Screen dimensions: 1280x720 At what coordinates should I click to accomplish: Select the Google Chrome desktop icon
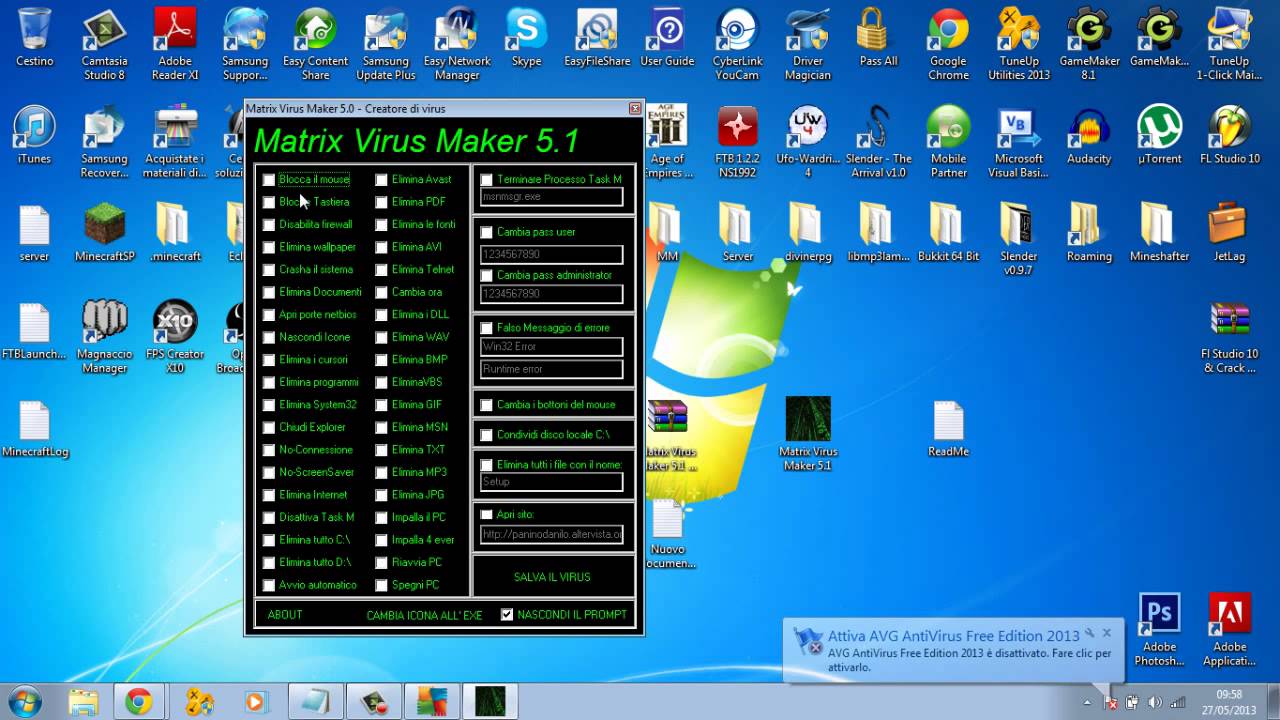click(948, 45)
